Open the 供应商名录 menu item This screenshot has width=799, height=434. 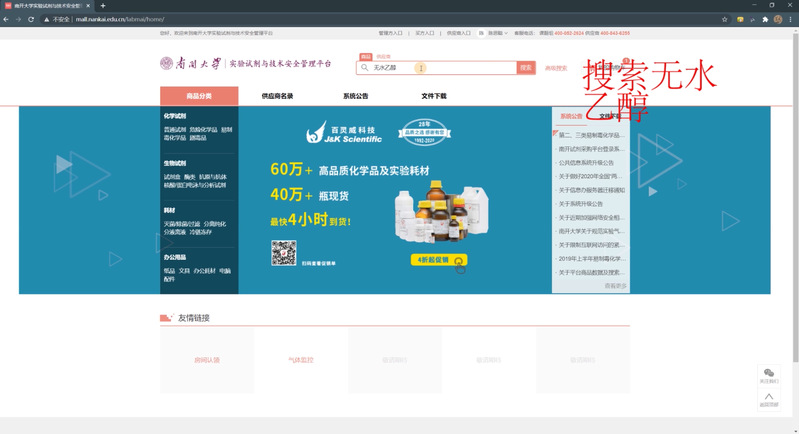[x=277, y=96]
